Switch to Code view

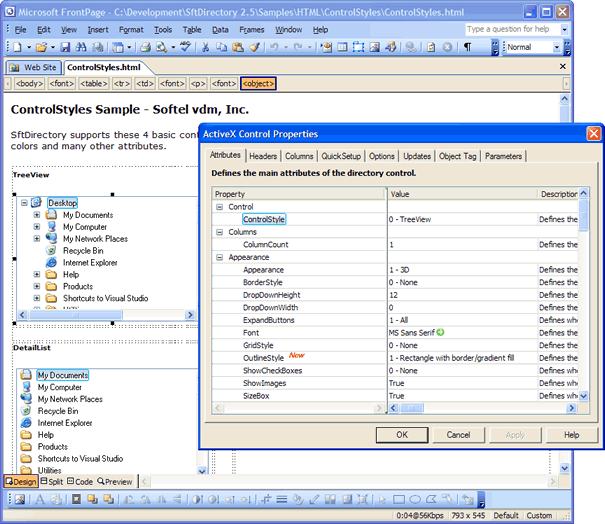(x=80, y=482)
